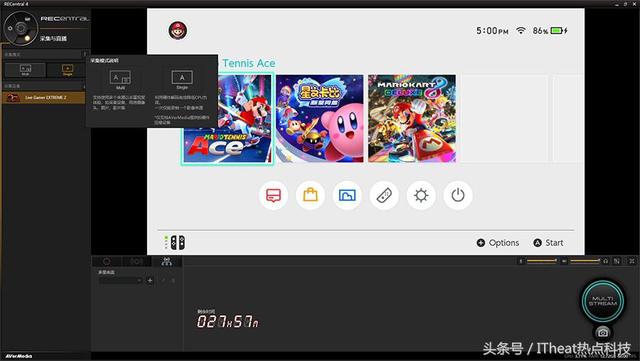Toggle the fullscreen preview icon
Viewport: 640px width, 361px height.
[632, 261]
